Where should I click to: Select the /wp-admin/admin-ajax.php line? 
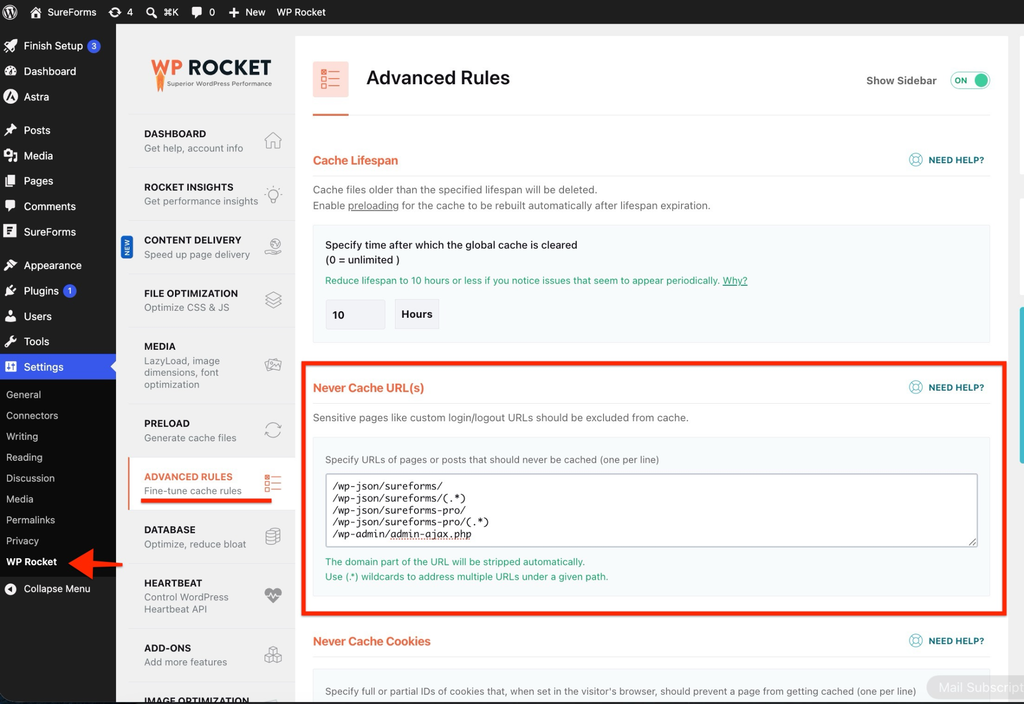coord(402,534)
